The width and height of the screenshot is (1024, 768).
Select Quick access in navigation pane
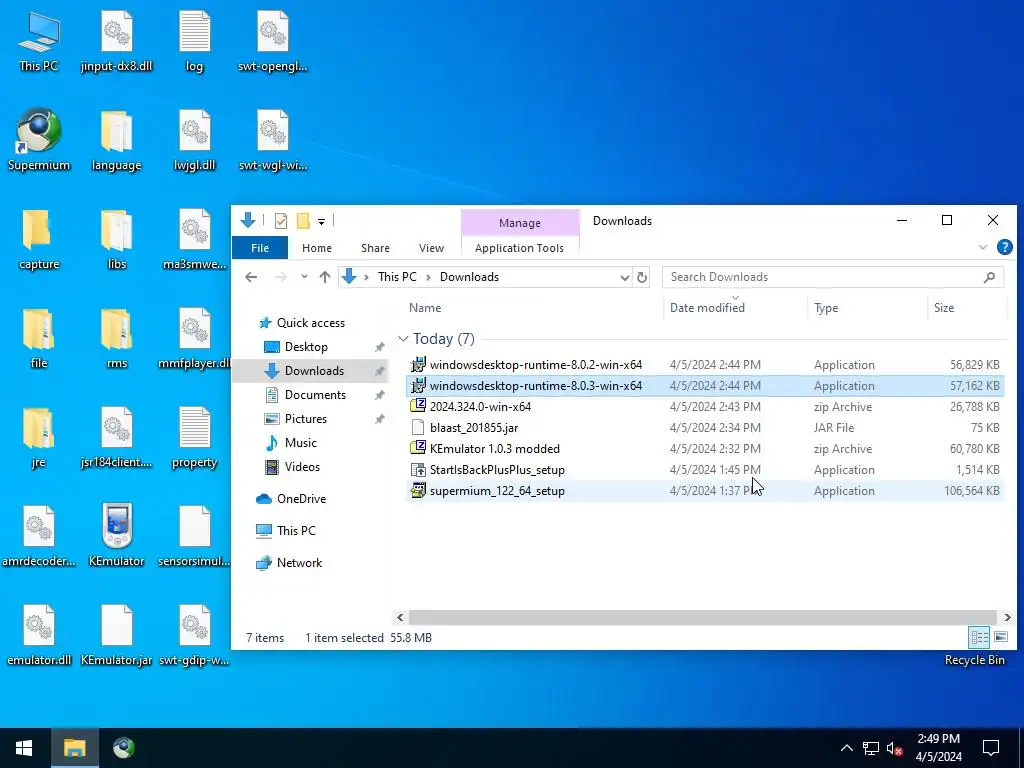[310, 323]
